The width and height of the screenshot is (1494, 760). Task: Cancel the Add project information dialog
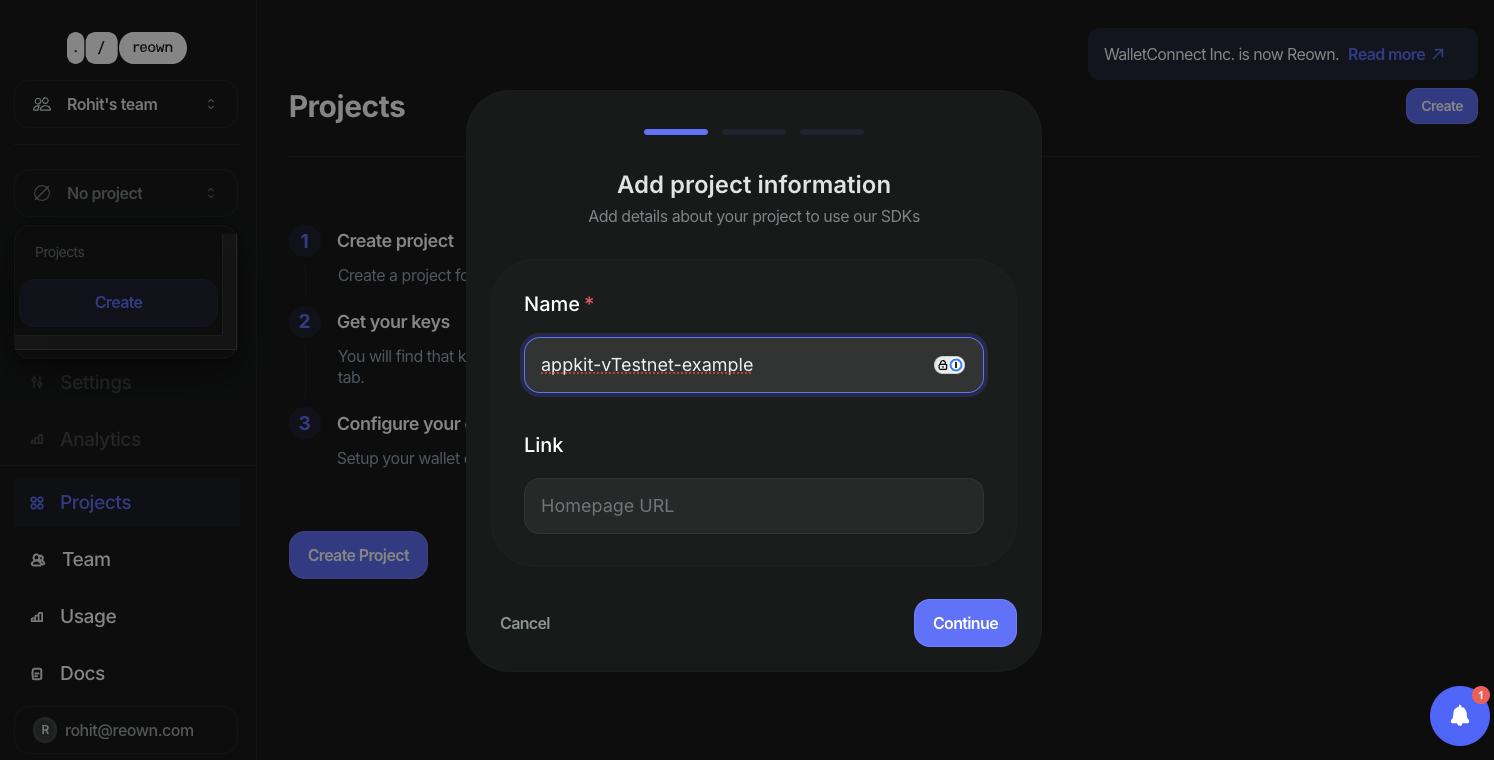(x=525, y=623)
